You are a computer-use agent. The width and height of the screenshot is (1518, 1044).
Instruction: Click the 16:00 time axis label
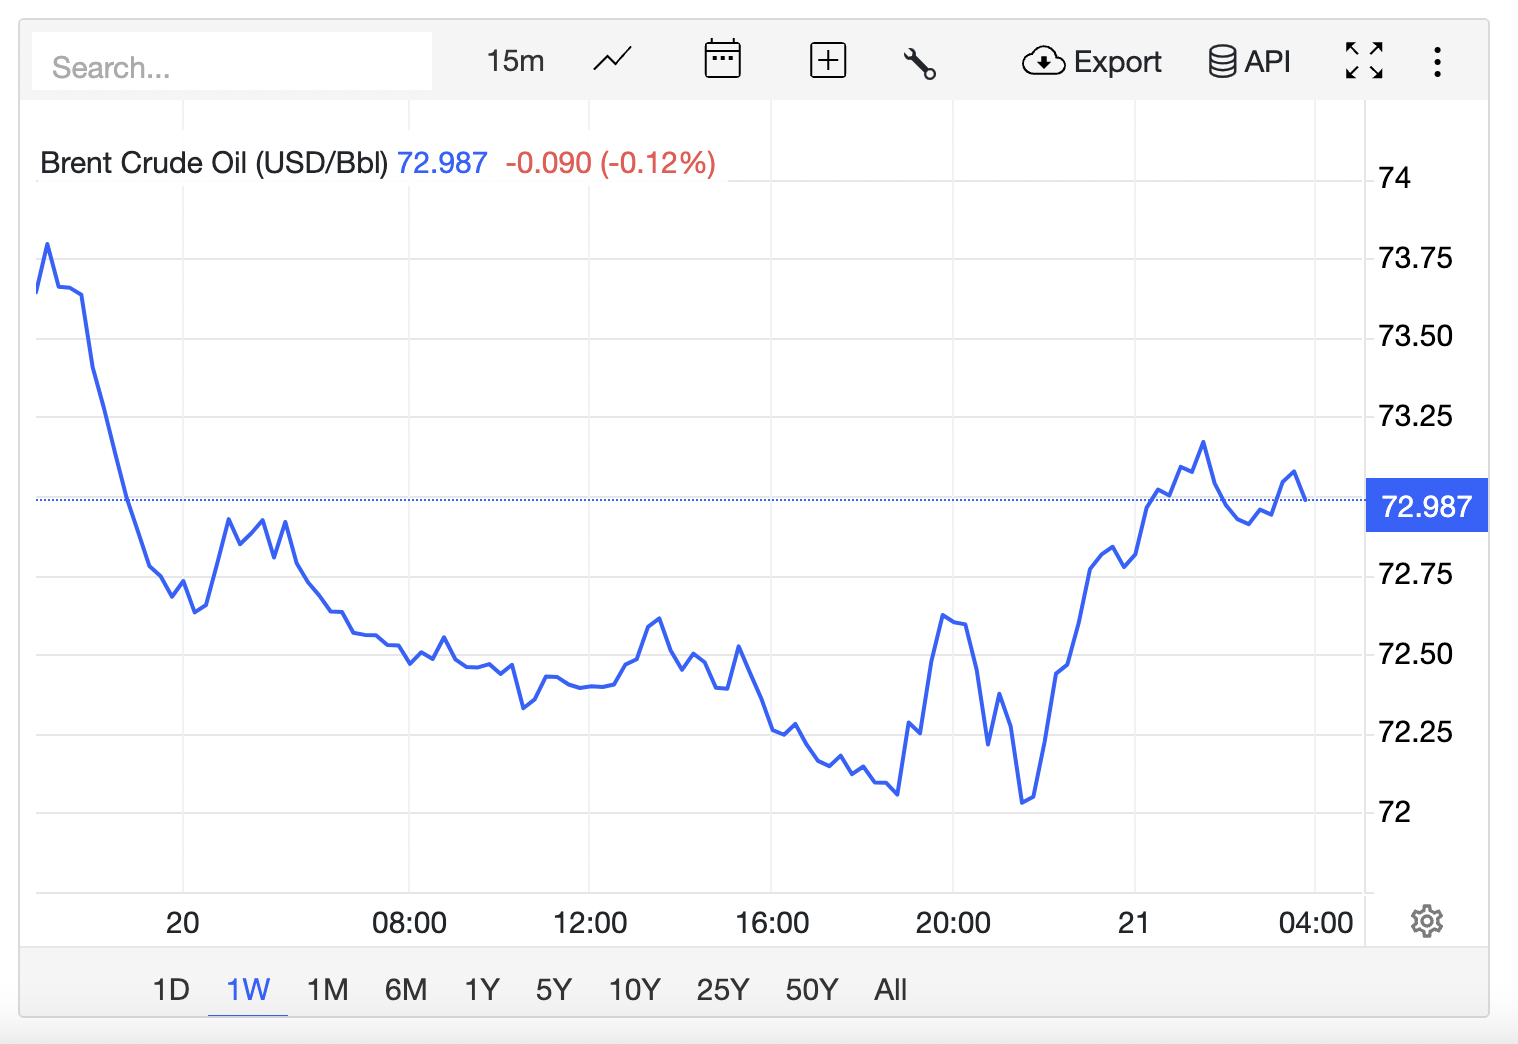[772, 922]
